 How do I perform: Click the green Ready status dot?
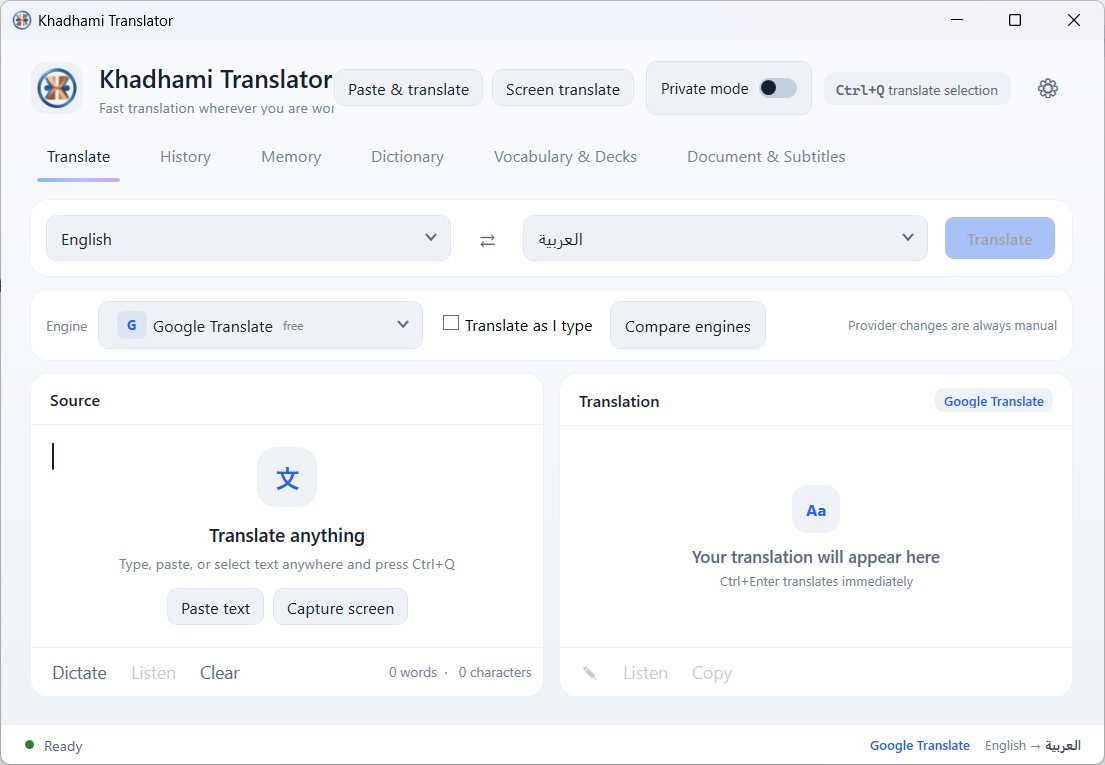click(30, 745)
